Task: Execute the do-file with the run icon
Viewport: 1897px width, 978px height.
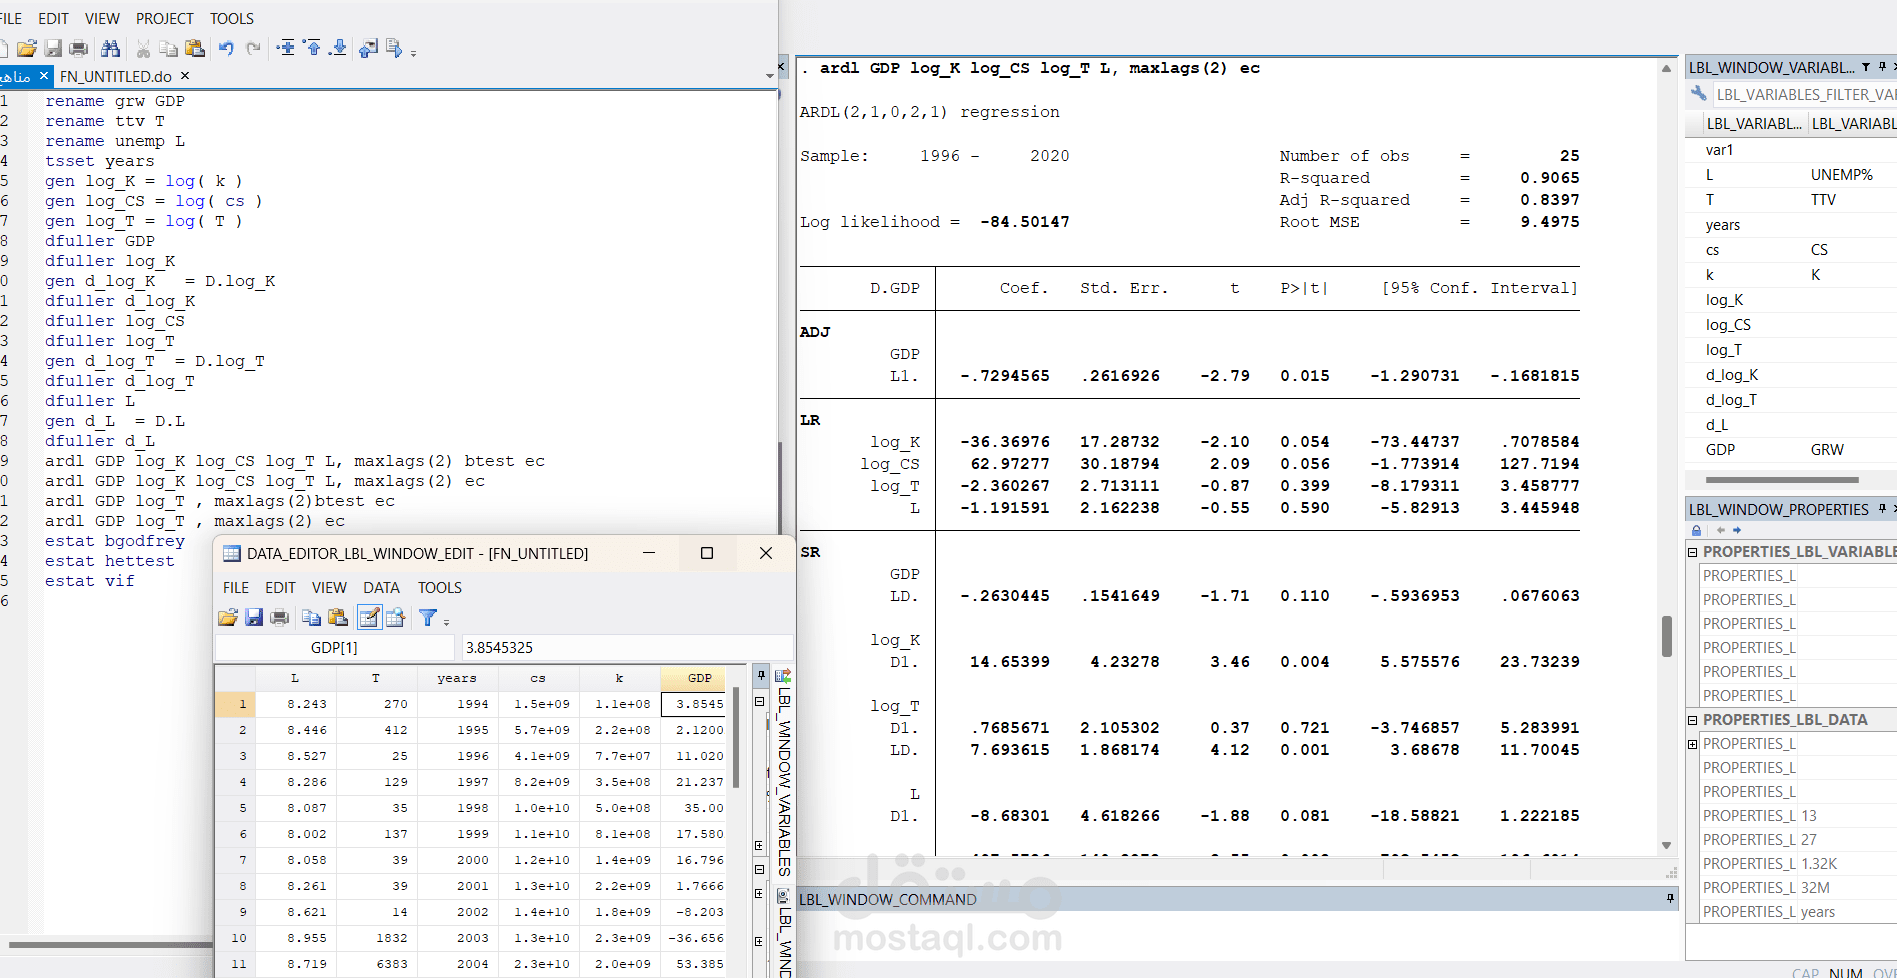Action: click(394, 48)
